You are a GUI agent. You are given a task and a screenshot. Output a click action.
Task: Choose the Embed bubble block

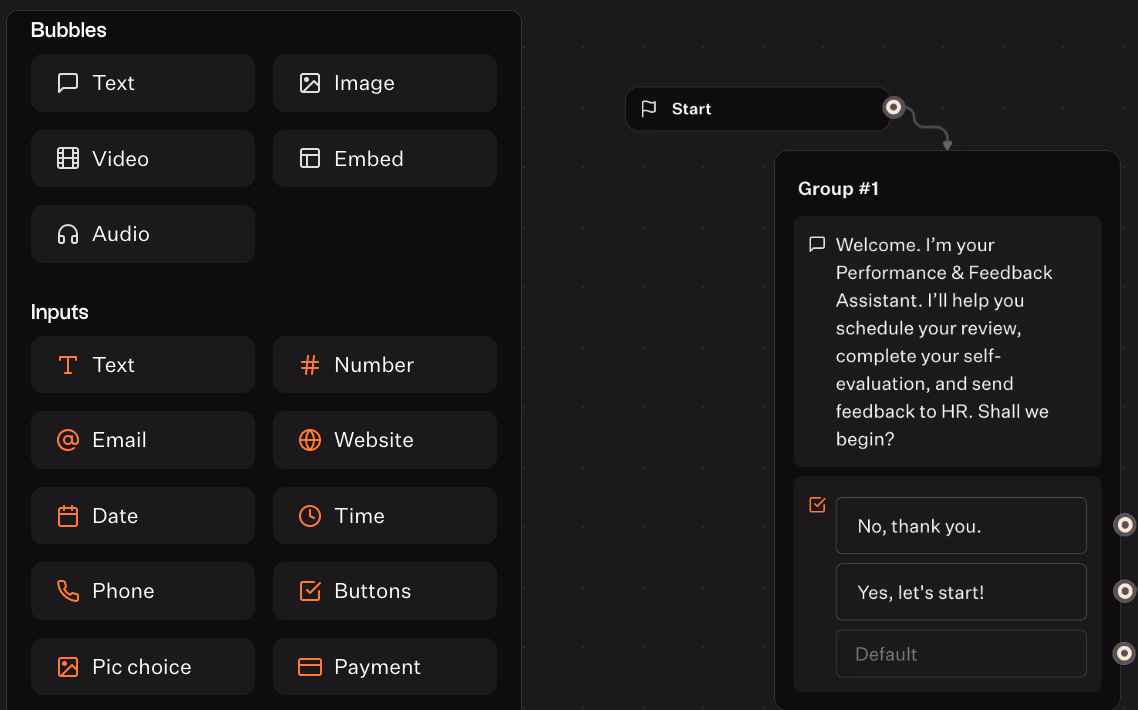[x=384, y=159]
